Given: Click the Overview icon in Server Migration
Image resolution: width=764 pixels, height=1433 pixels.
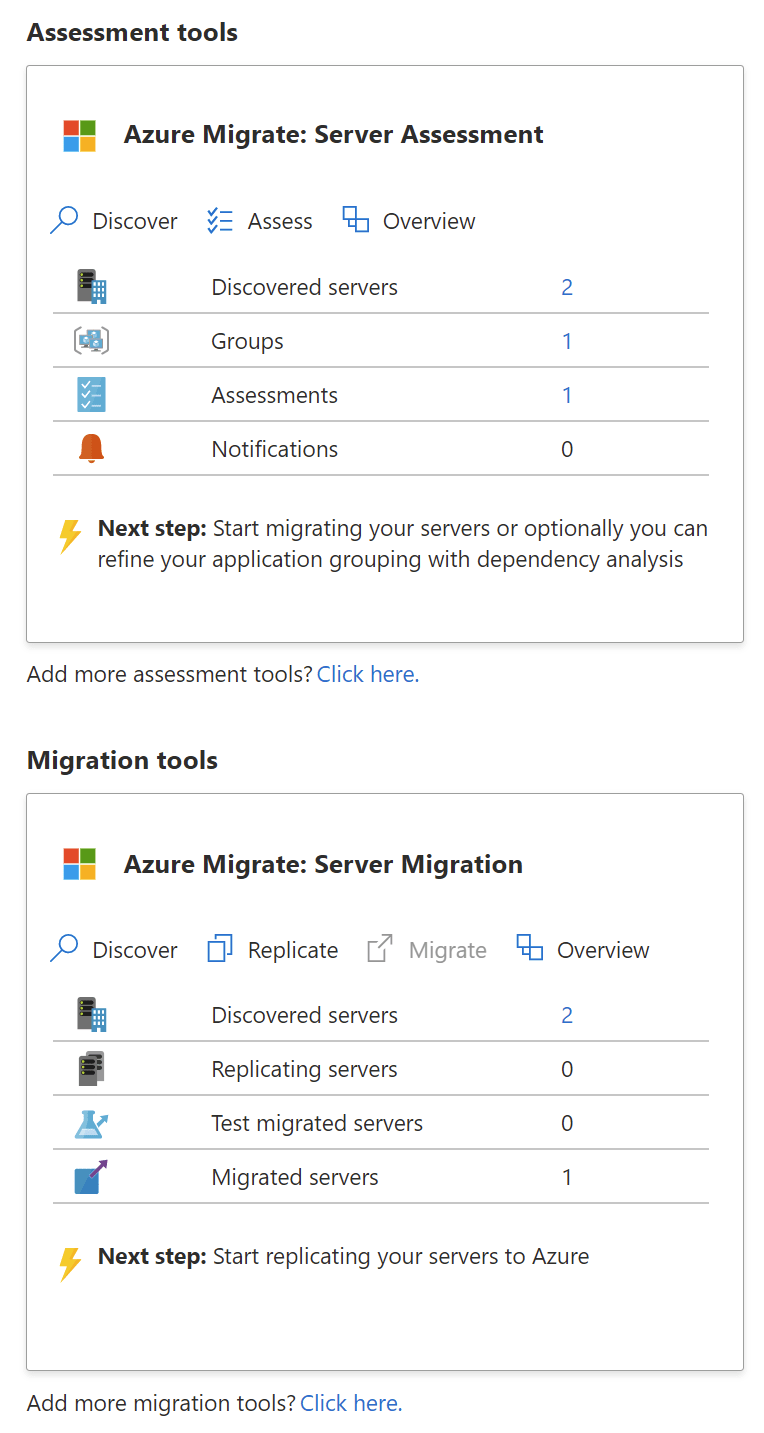Looking at the screenshot, I should coord(529,948).
